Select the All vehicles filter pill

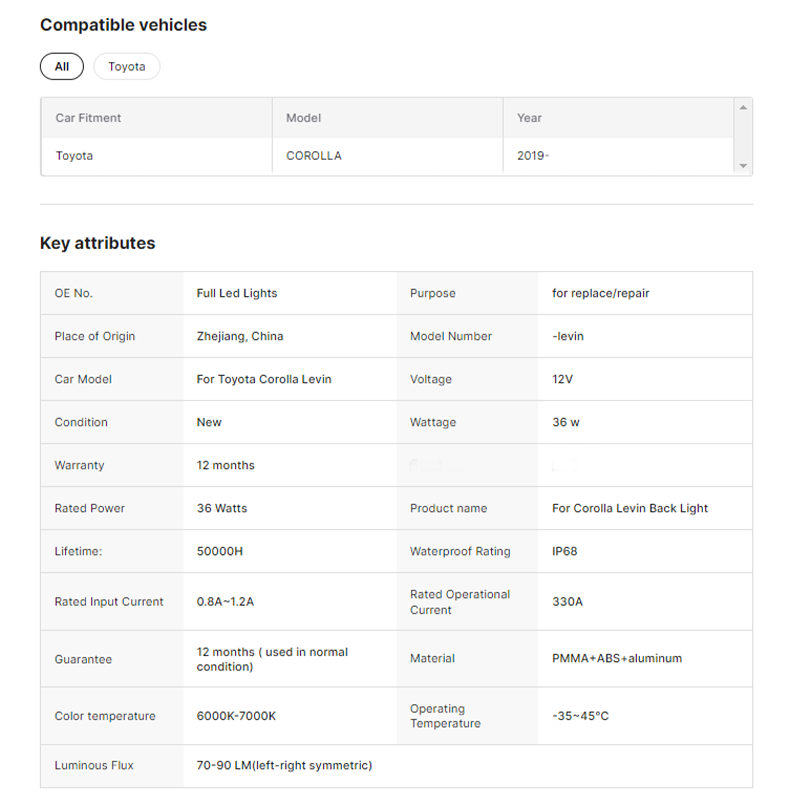[62, 67]
